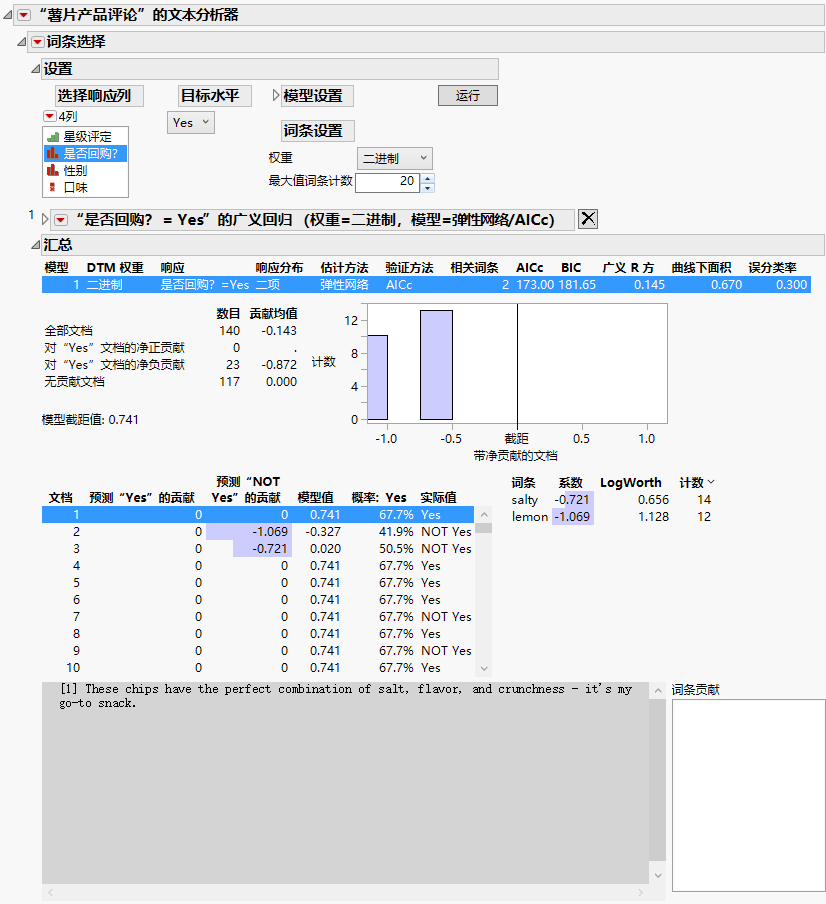This screenshot has height=904, width=826.
Task: Select the 是否回购? response column
Action: pos(85,153)
